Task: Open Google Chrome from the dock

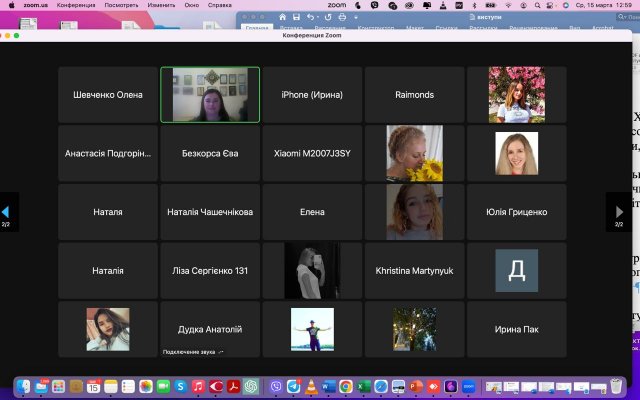Action: [345, 386]
